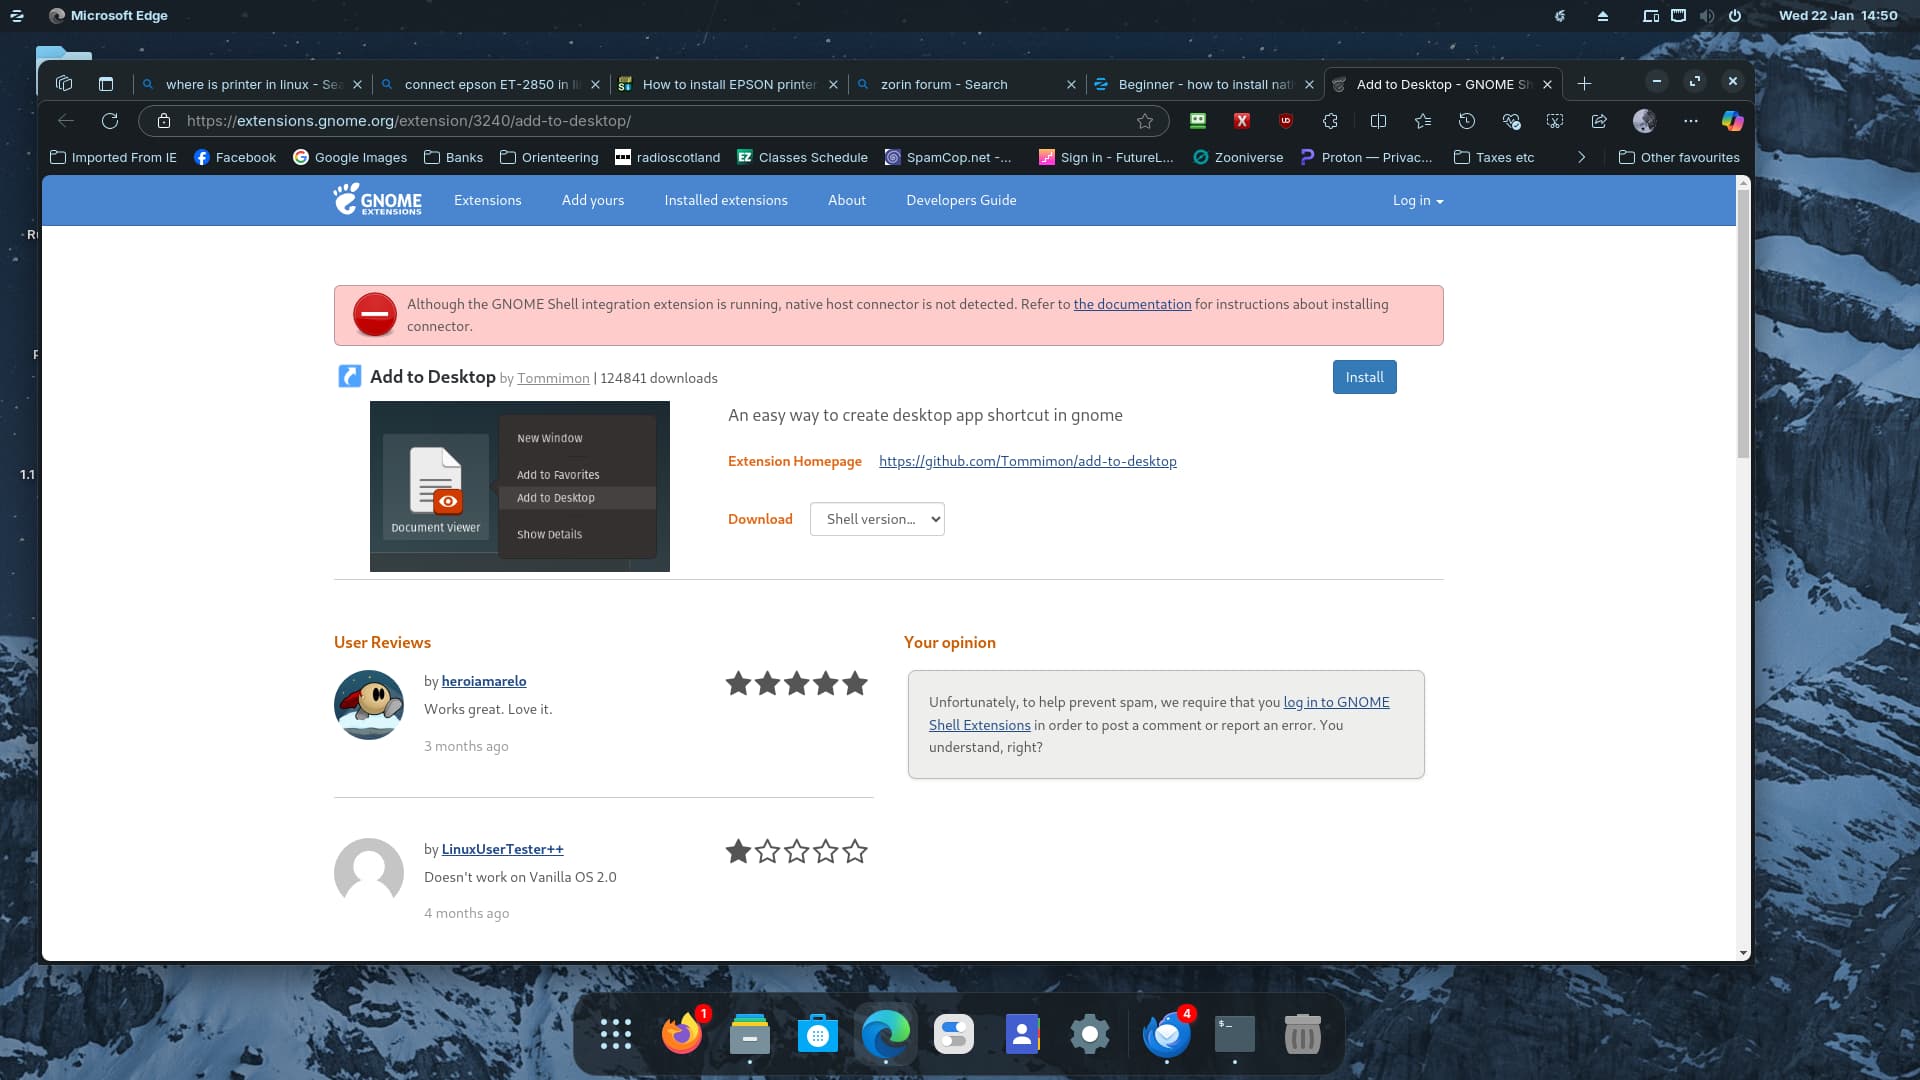Switch to 'connect epson ET-2850' tab

pyautogui.click(x=491, y=84)
